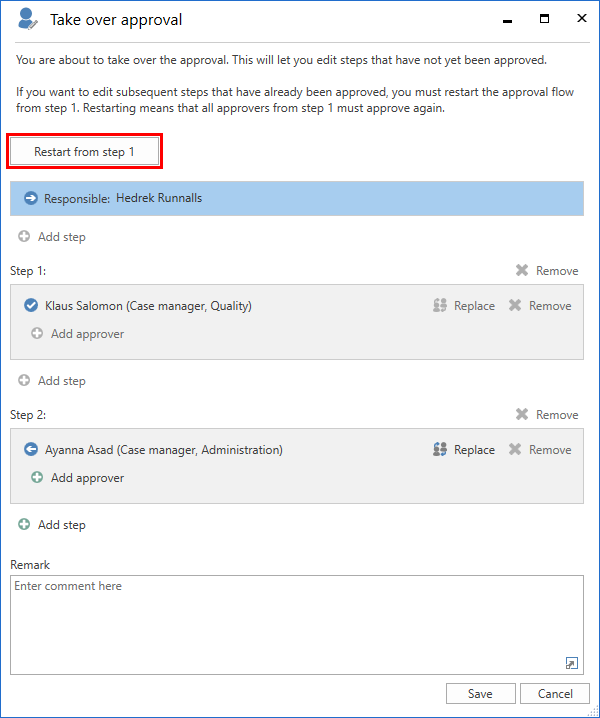This screenshot has width=600, height=718.
Task: Expand the remark box with corner icon
Action: [x=571, y=663]
